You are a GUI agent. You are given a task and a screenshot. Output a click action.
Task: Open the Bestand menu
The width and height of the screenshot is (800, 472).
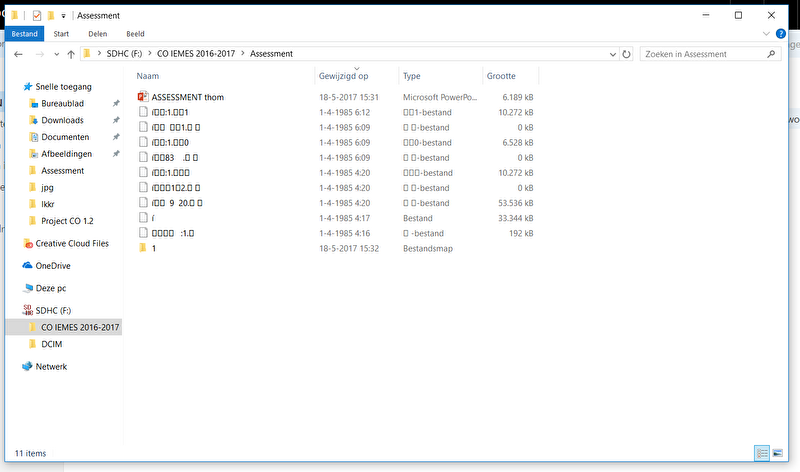22,33
